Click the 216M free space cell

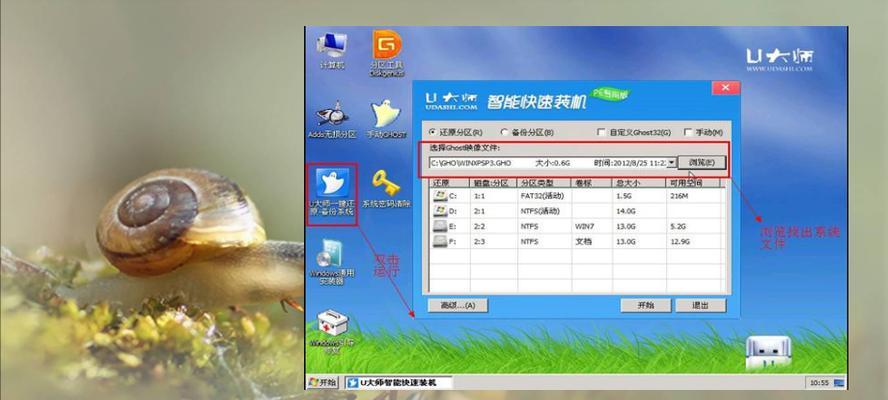[678, 196]
